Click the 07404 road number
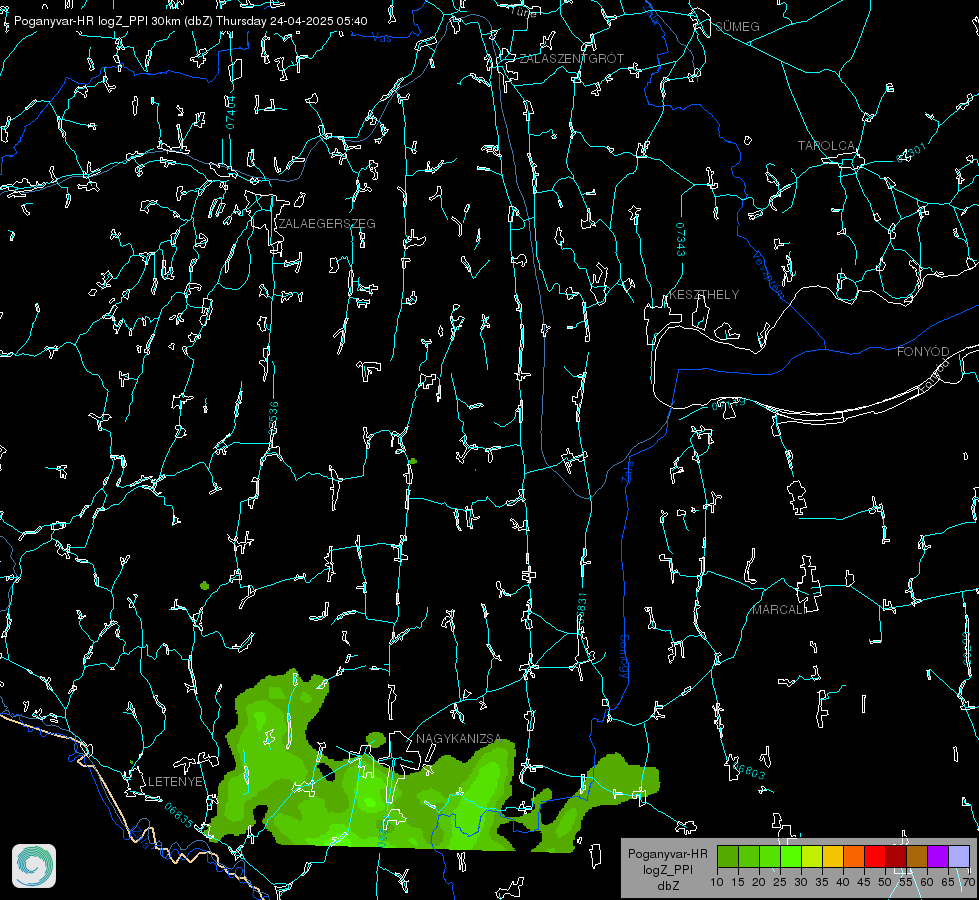 point(230,112)
